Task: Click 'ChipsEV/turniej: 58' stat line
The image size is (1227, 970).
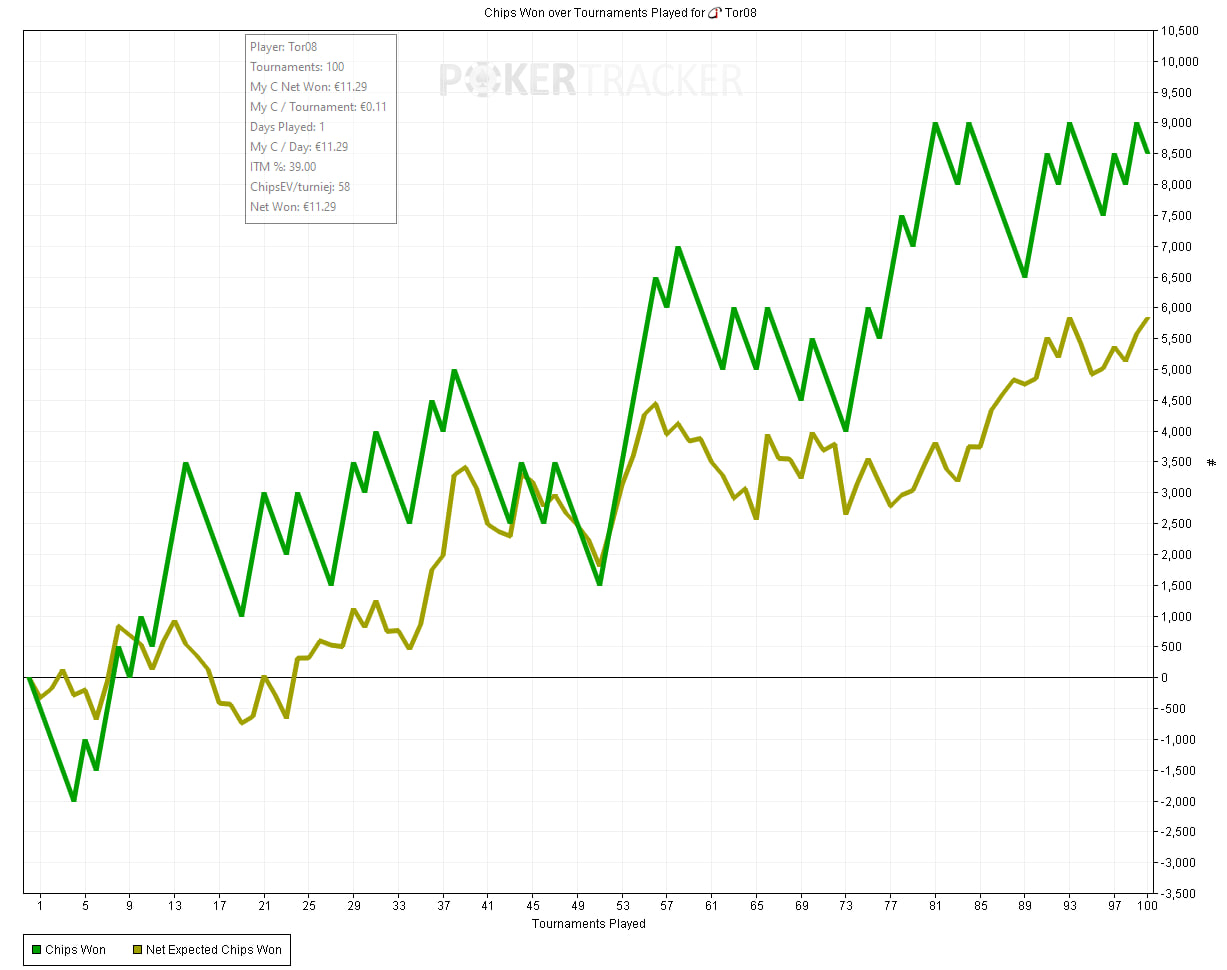Action: pyautogui.click(x=300, y=186)
